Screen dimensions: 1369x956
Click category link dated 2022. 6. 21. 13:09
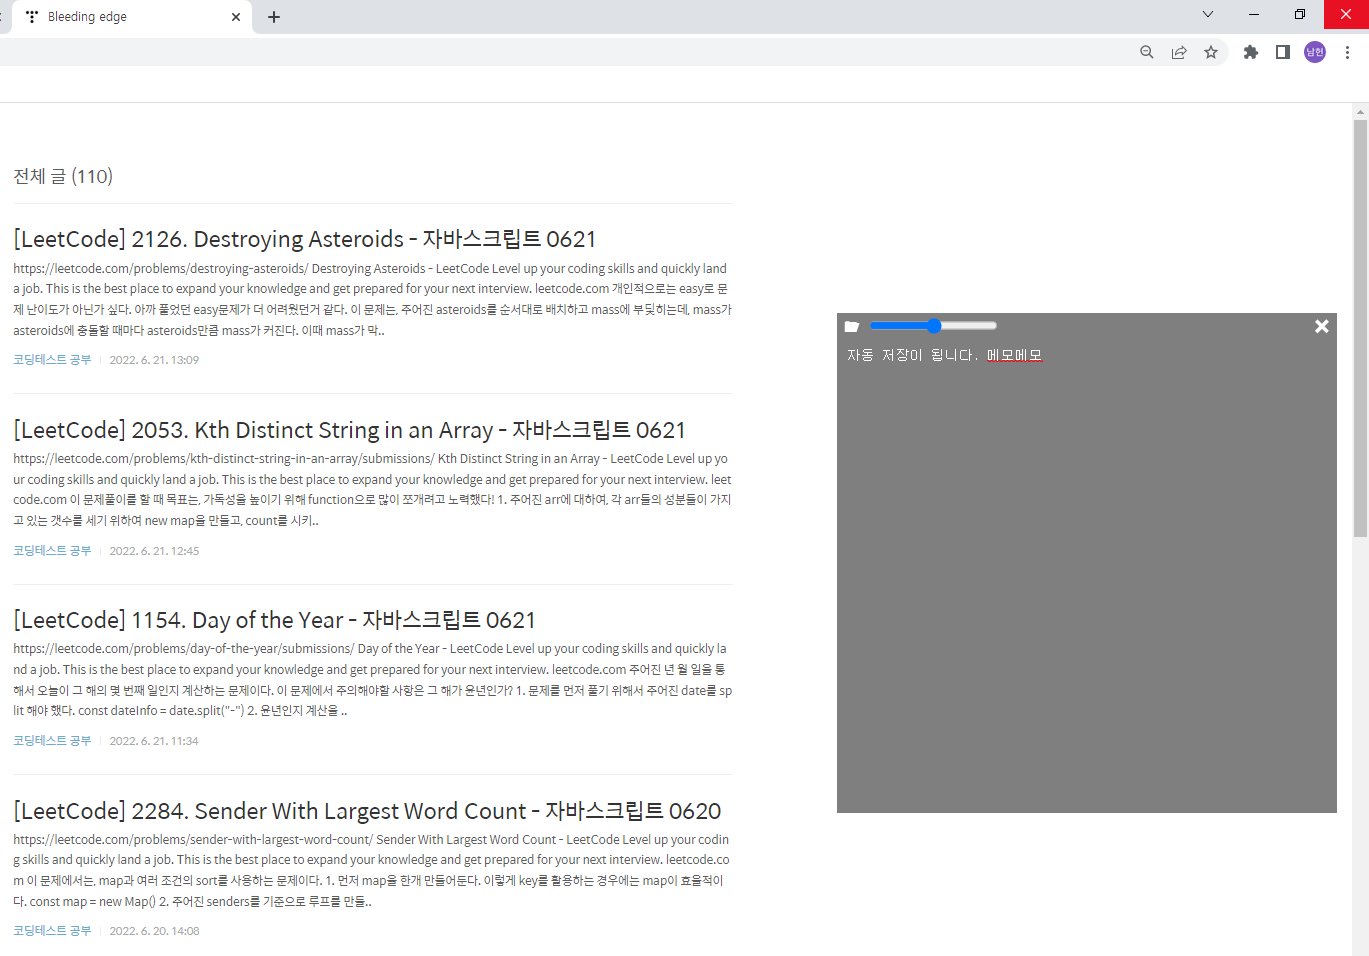click(52, 360)
